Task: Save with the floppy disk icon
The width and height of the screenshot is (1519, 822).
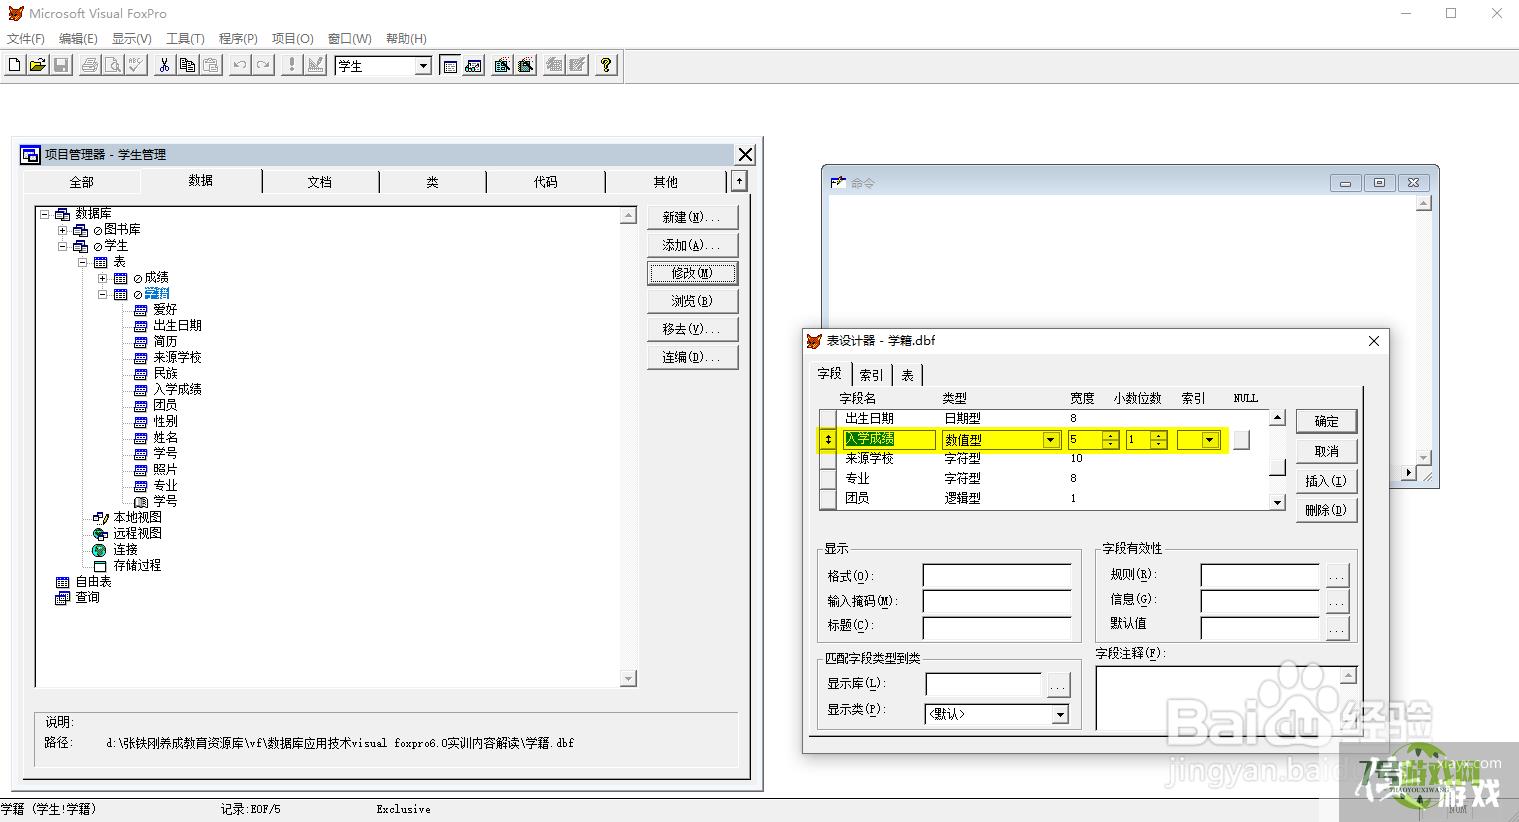Action: coord(60,65)
